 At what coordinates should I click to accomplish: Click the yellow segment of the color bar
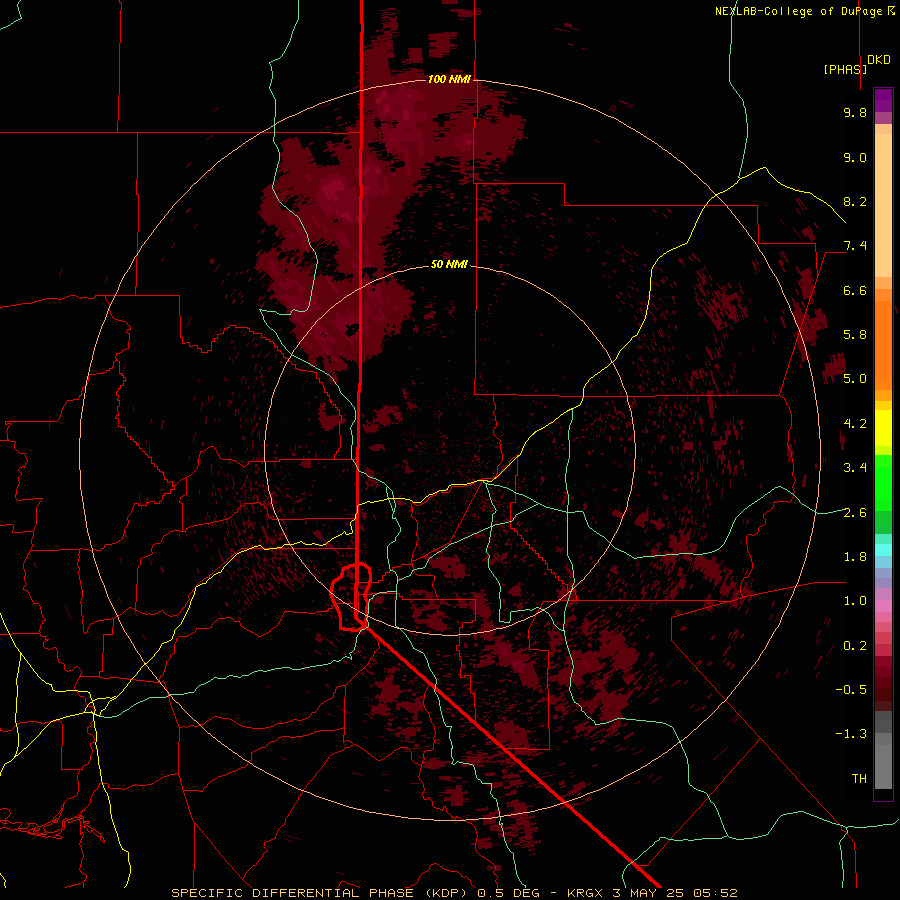[x=883, y=428]
